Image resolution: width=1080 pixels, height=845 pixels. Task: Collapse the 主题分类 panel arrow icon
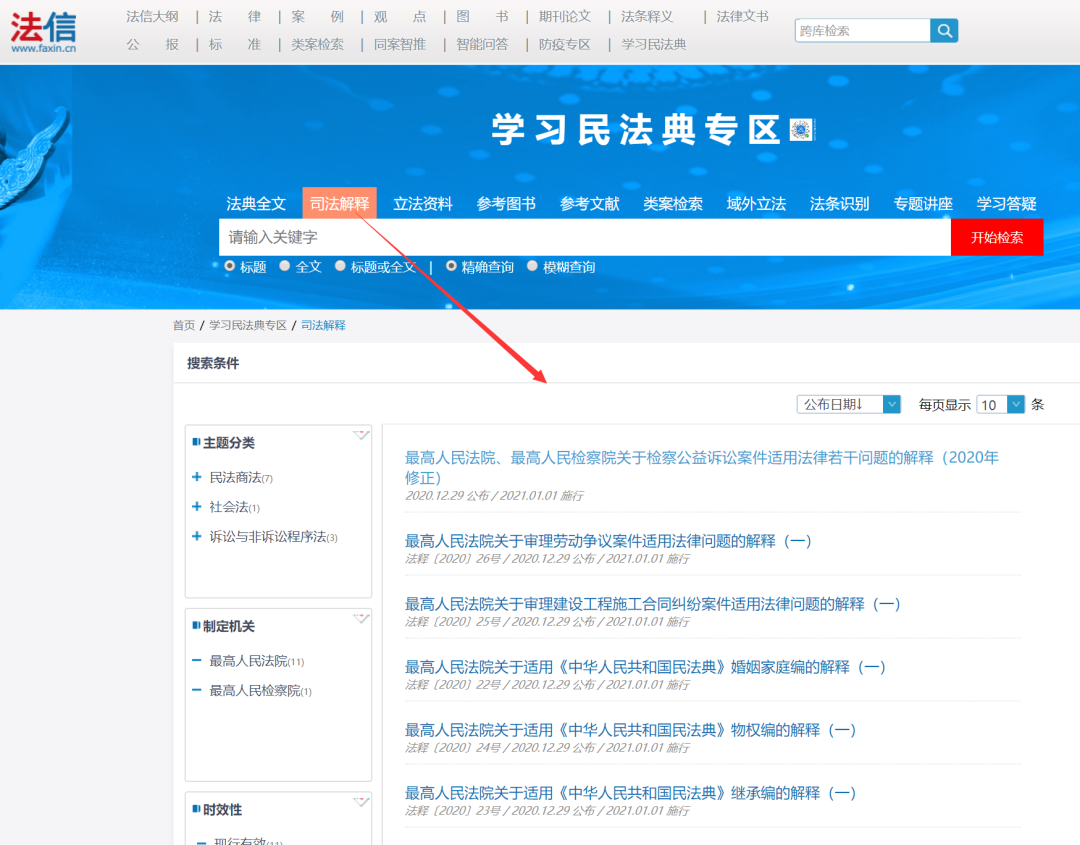[x=361, y=435]
